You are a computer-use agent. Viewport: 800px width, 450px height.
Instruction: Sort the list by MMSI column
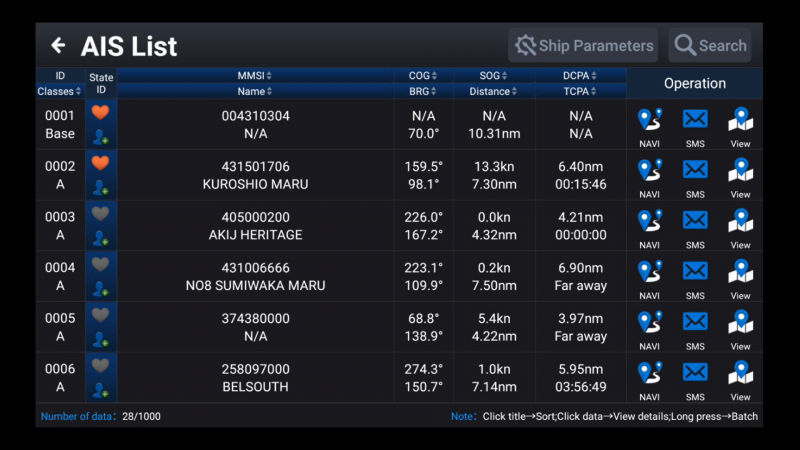255,75
